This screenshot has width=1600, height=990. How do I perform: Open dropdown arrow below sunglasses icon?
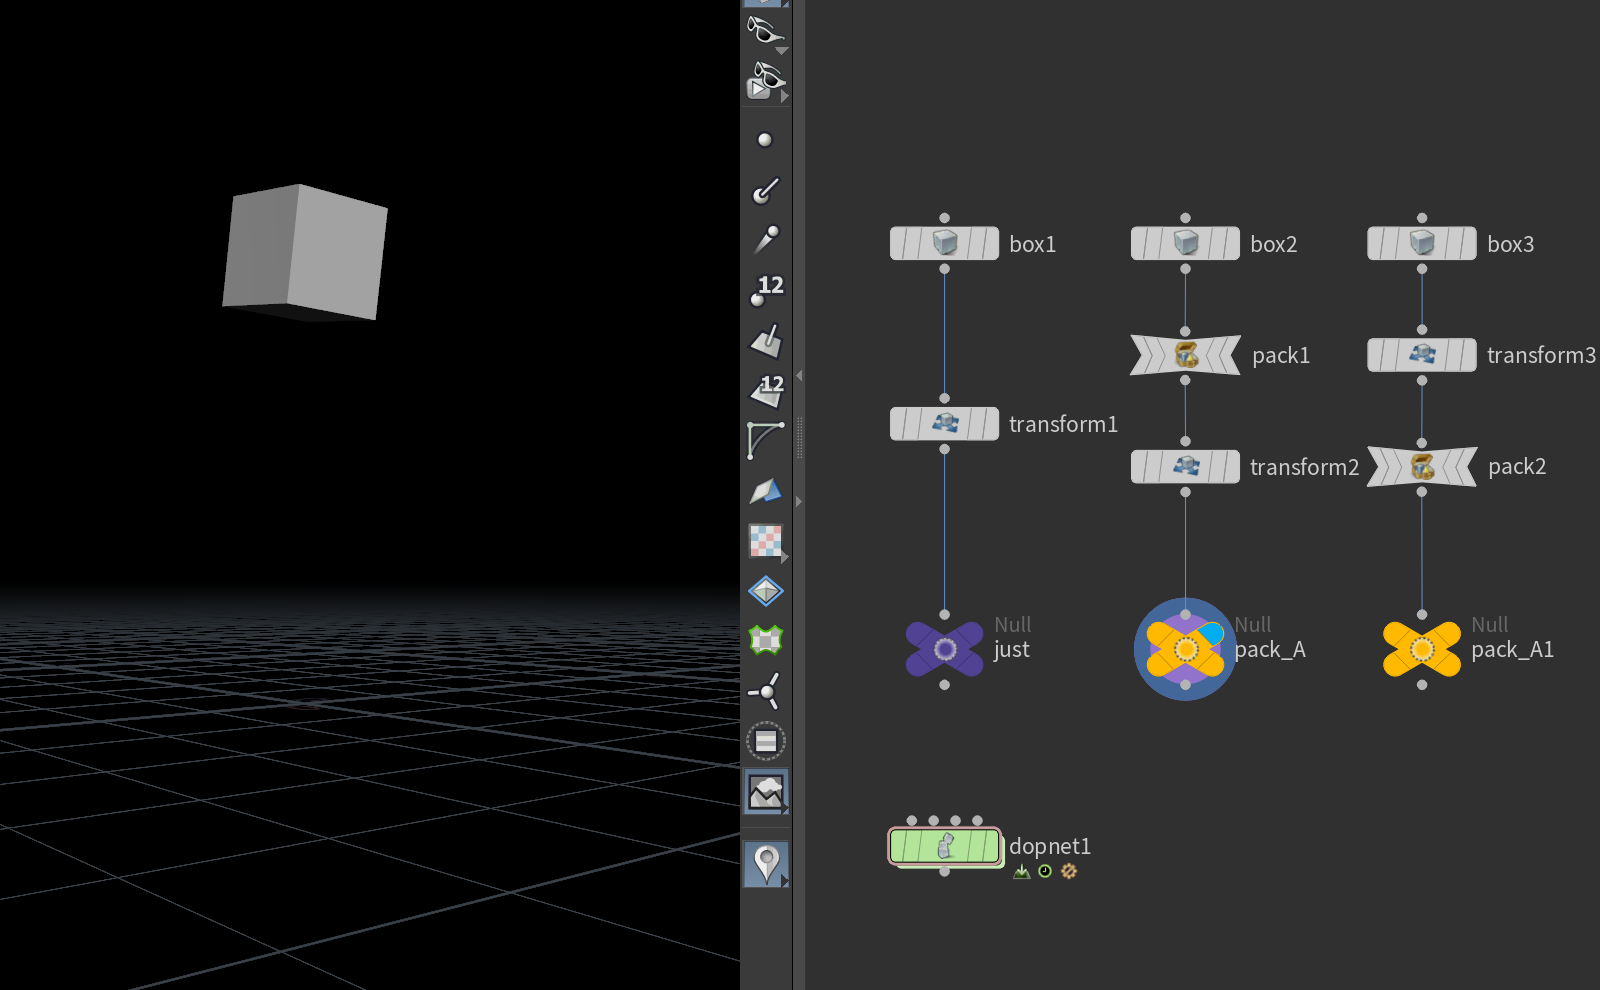[782, 51]
